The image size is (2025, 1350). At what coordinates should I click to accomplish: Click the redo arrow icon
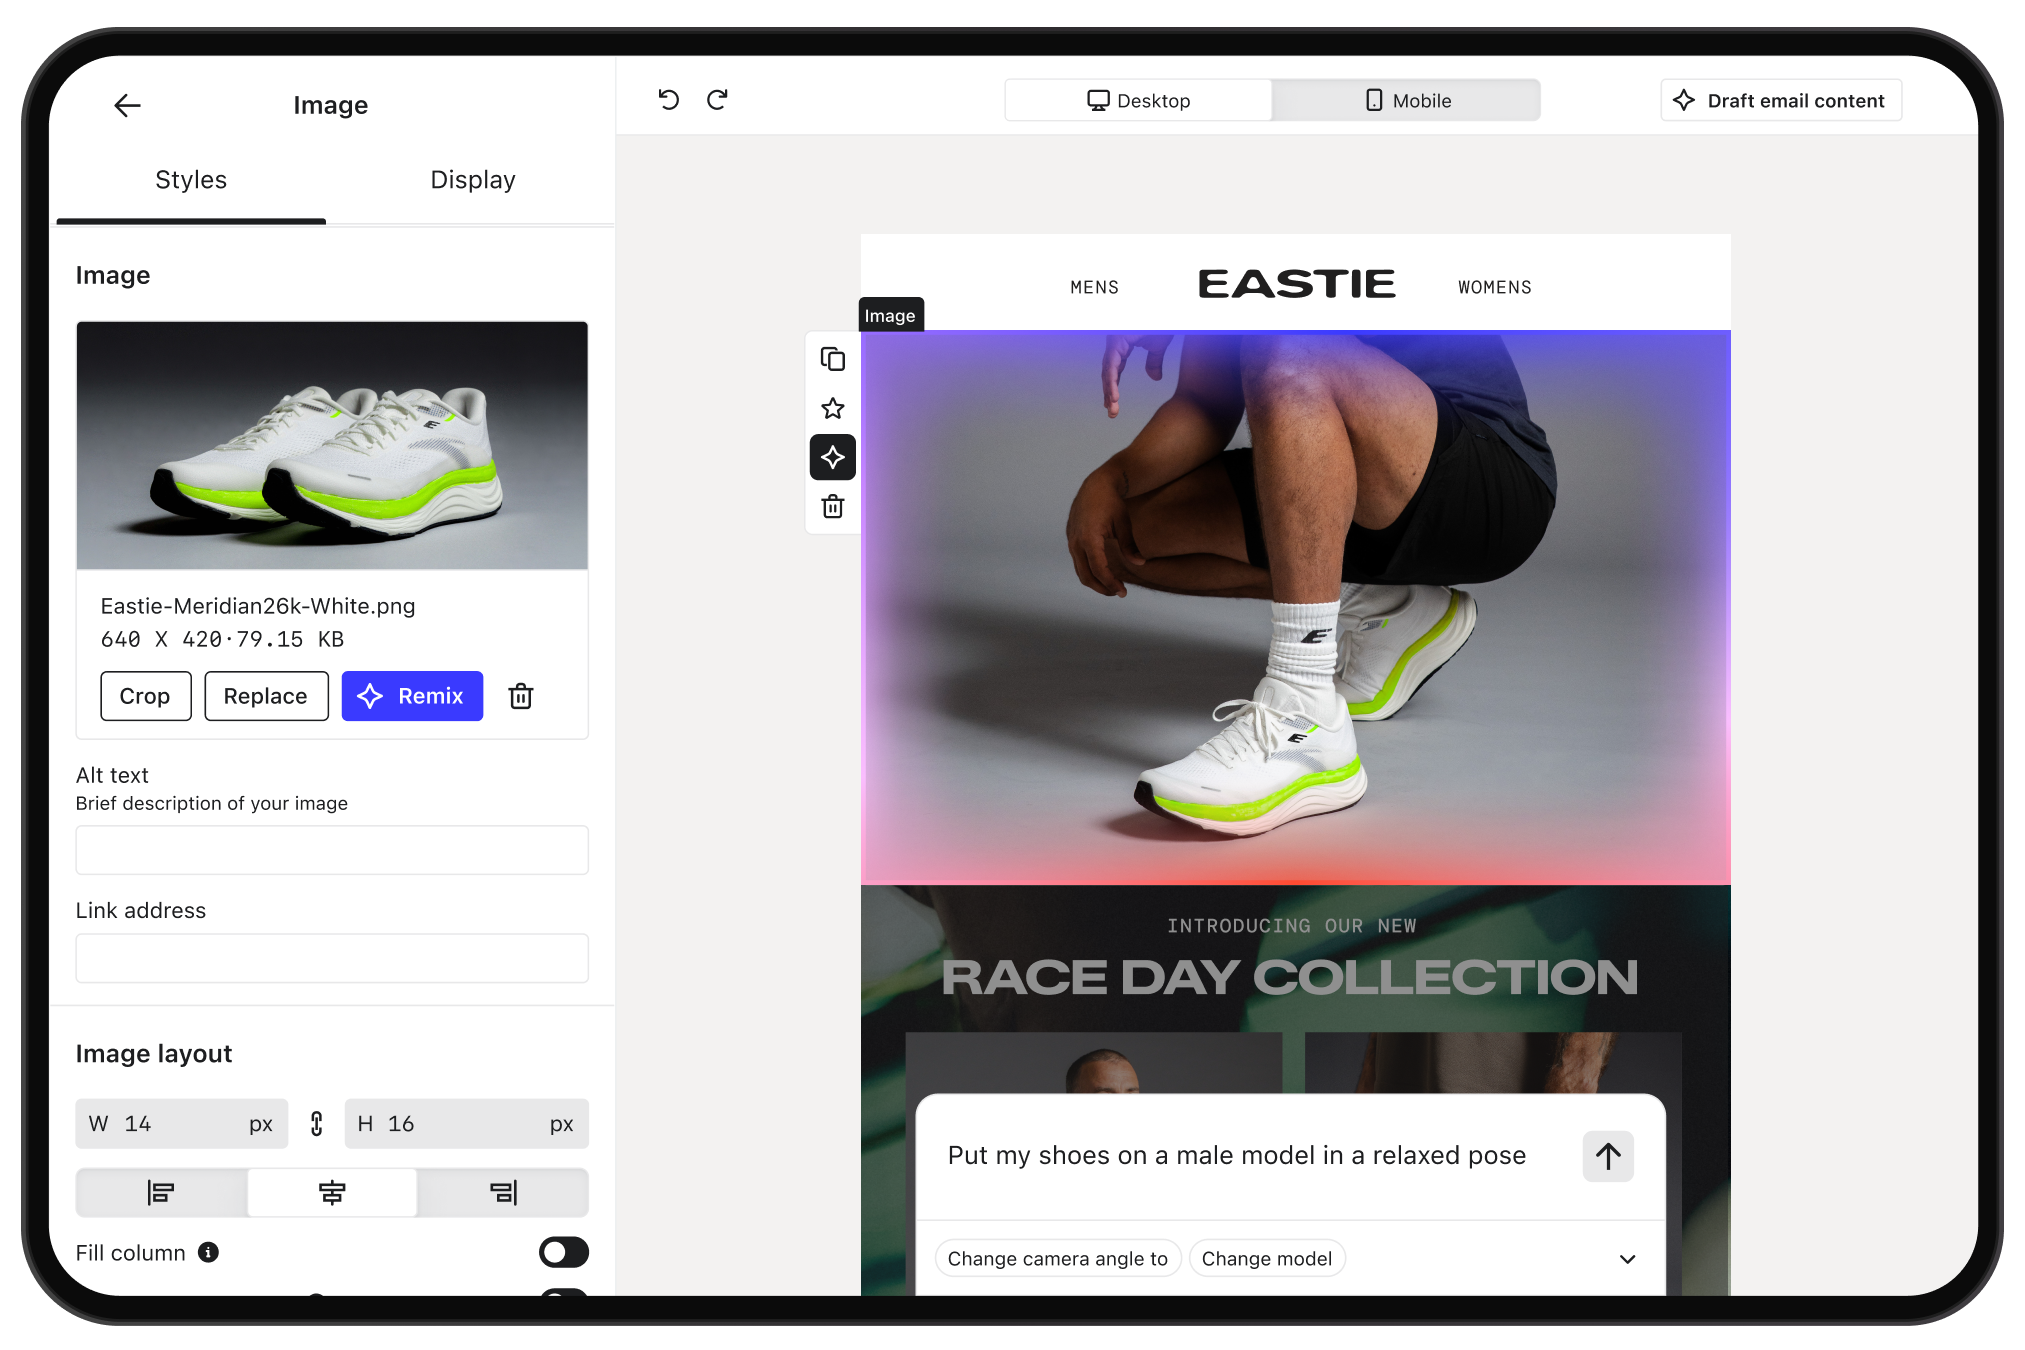pos(717,100)
